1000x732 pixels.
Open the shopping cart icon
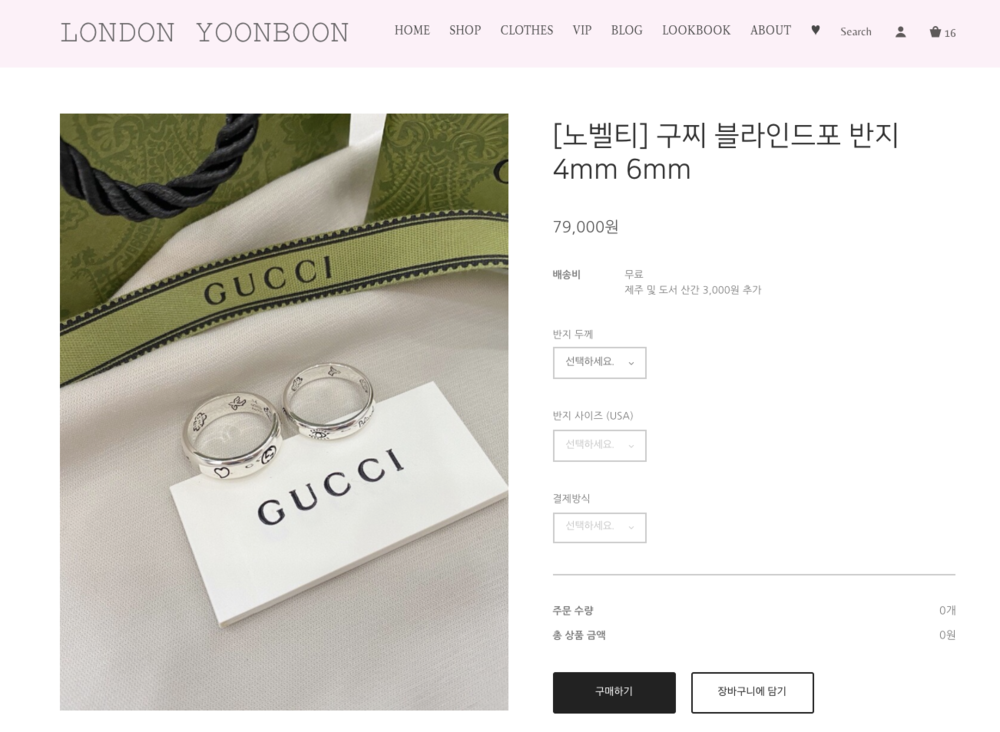[x=935, y=32]
